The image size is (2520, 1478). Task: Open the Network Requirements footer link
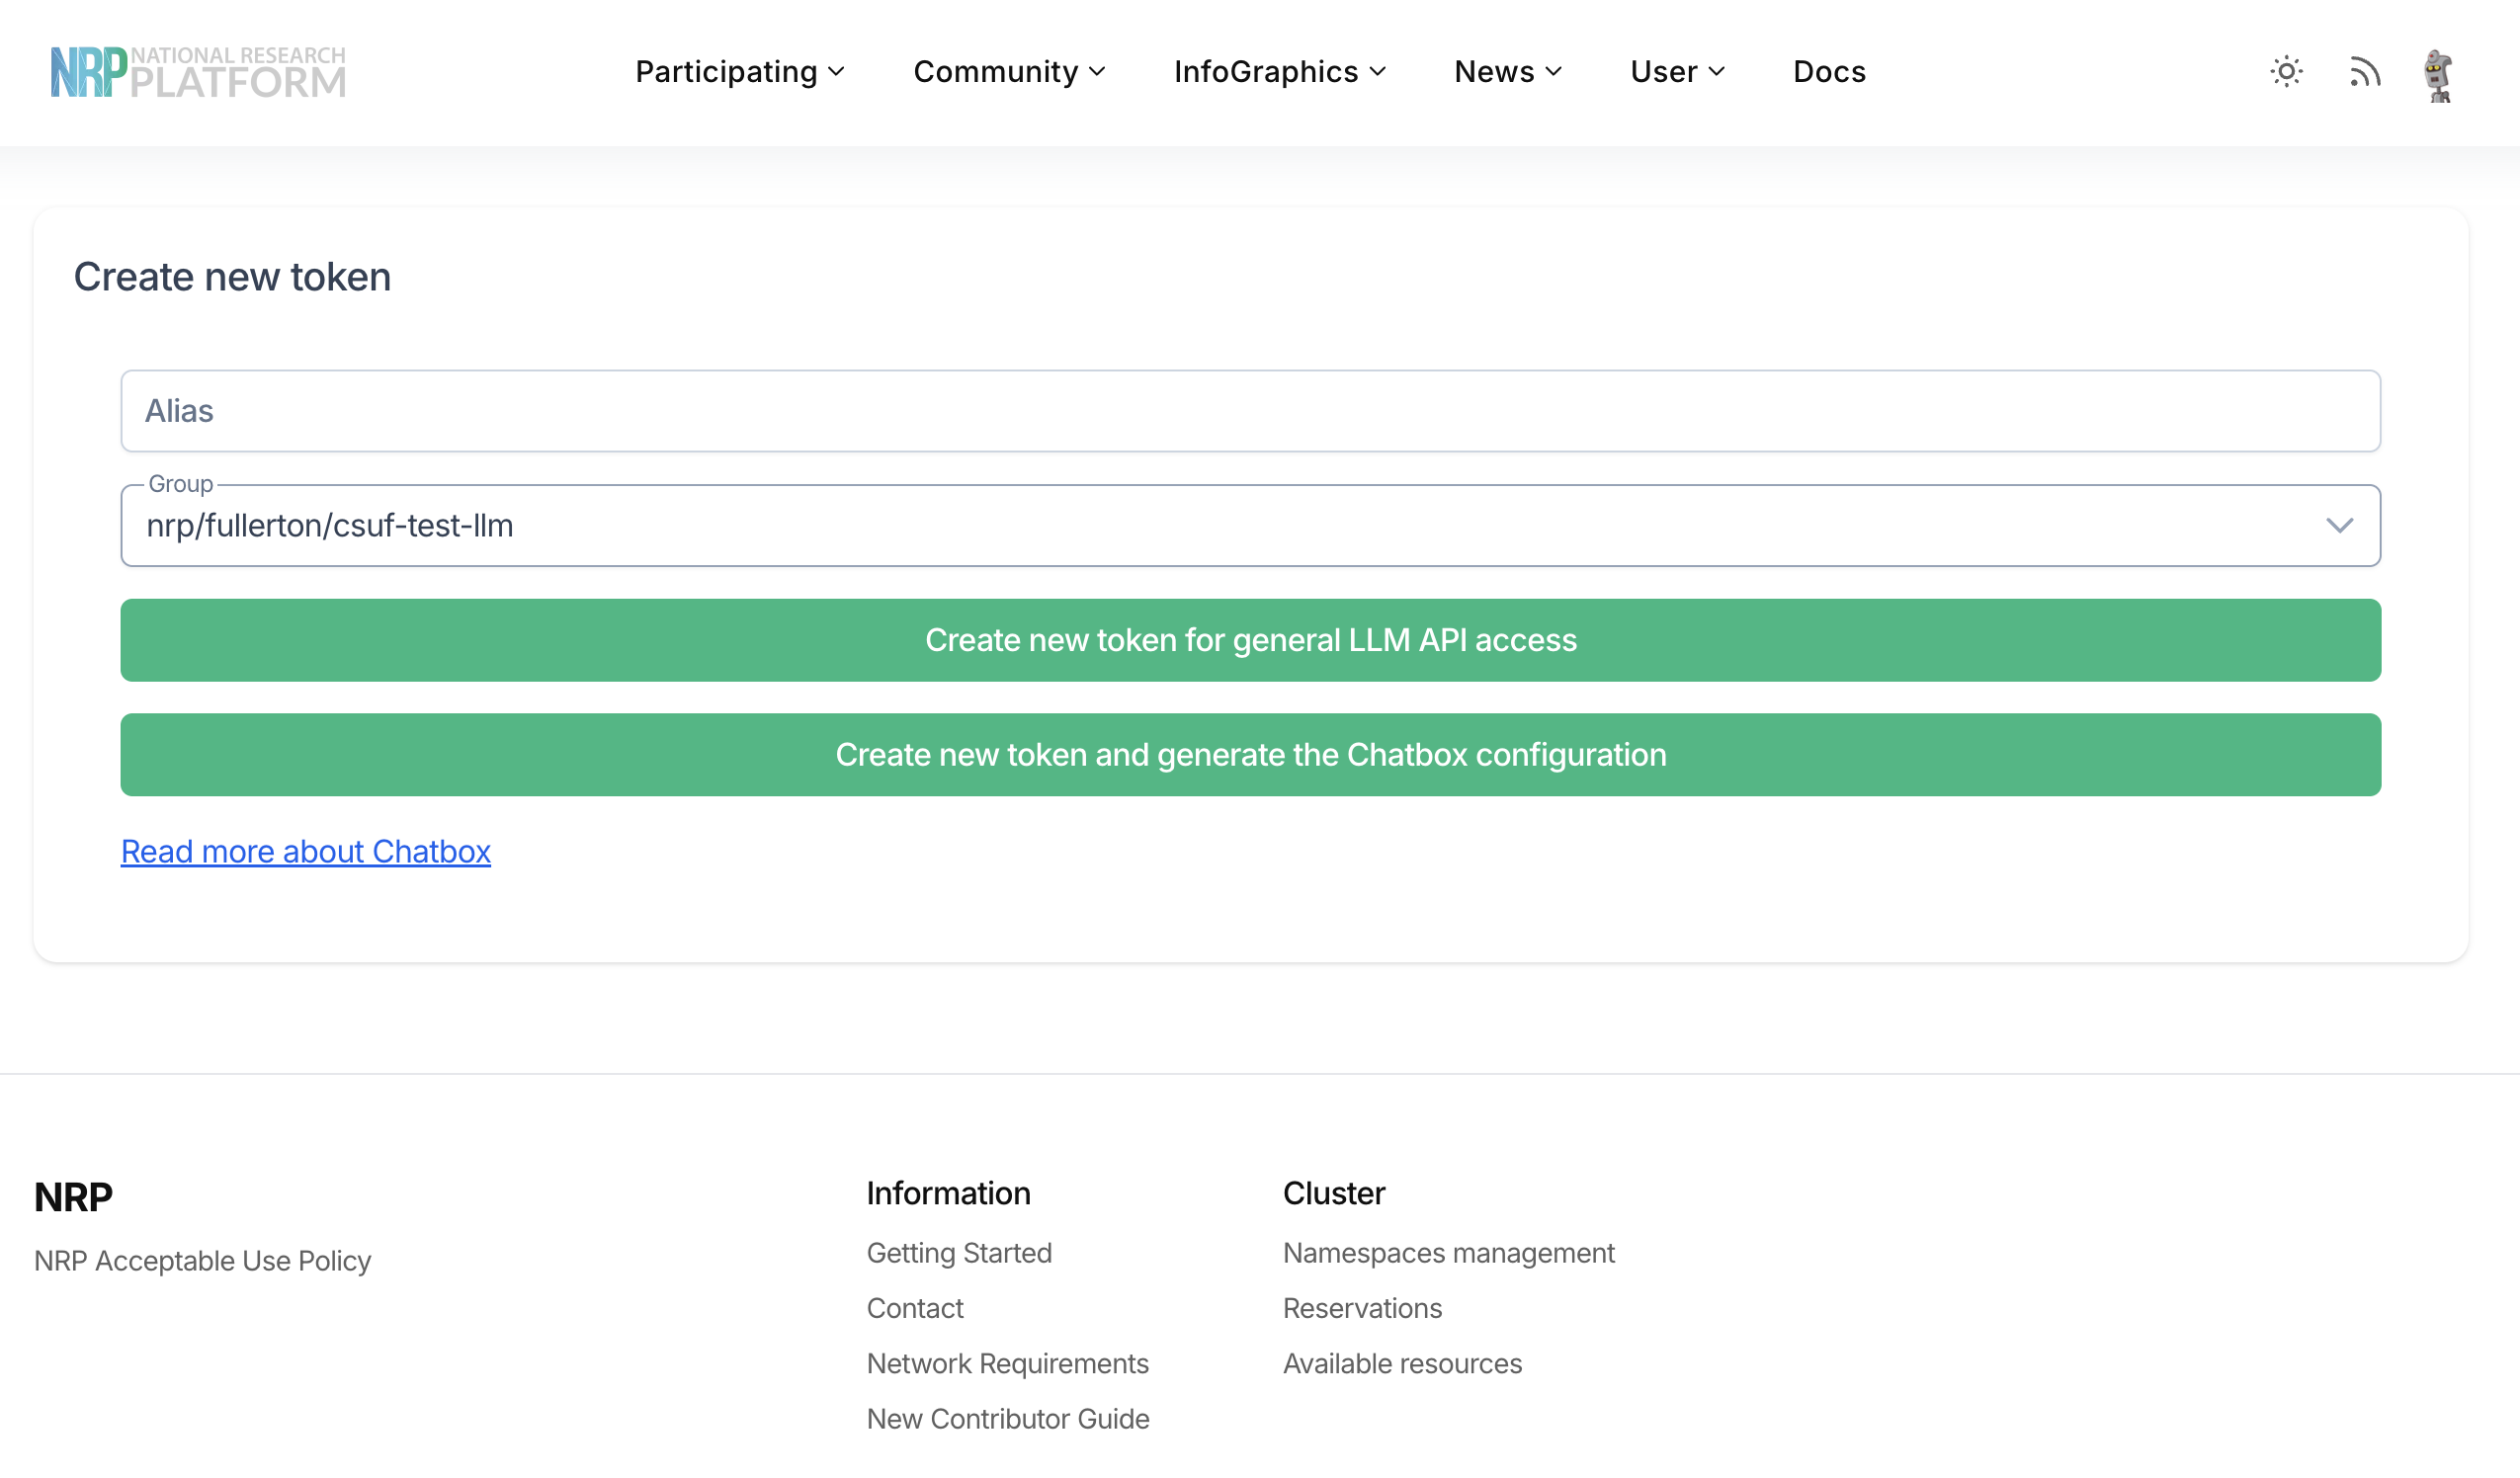click(1008, 1363)
